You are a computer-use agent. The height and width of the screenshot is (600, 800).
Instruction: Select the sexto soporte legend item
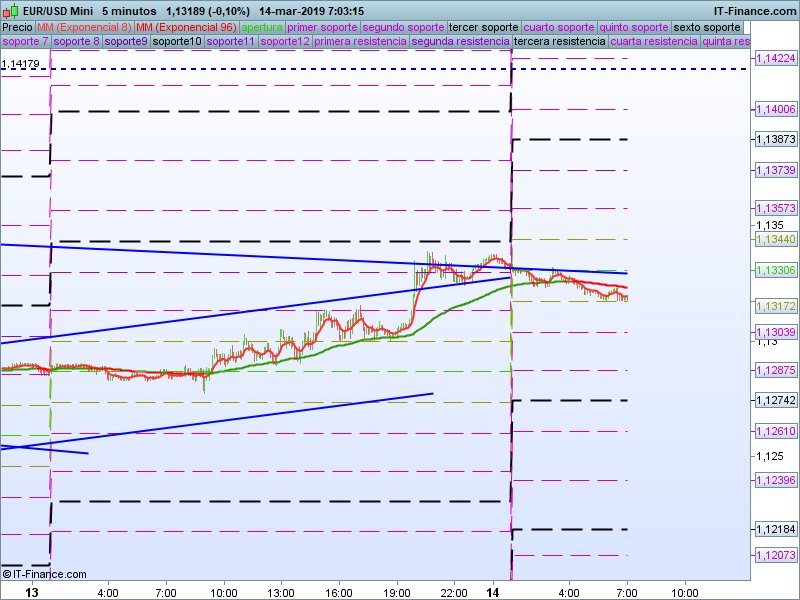pos(706,27)
